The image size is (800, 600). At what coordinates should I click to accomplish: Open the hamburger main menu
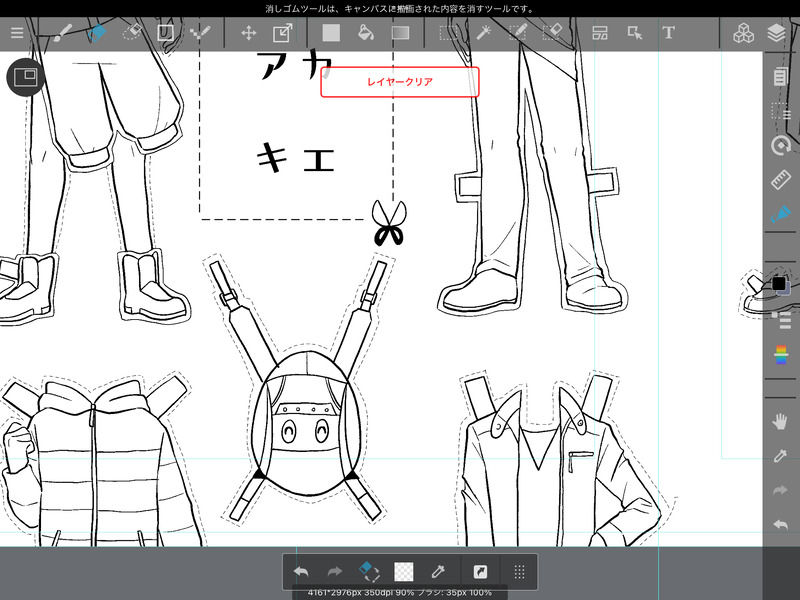click(x=17, y=33)
